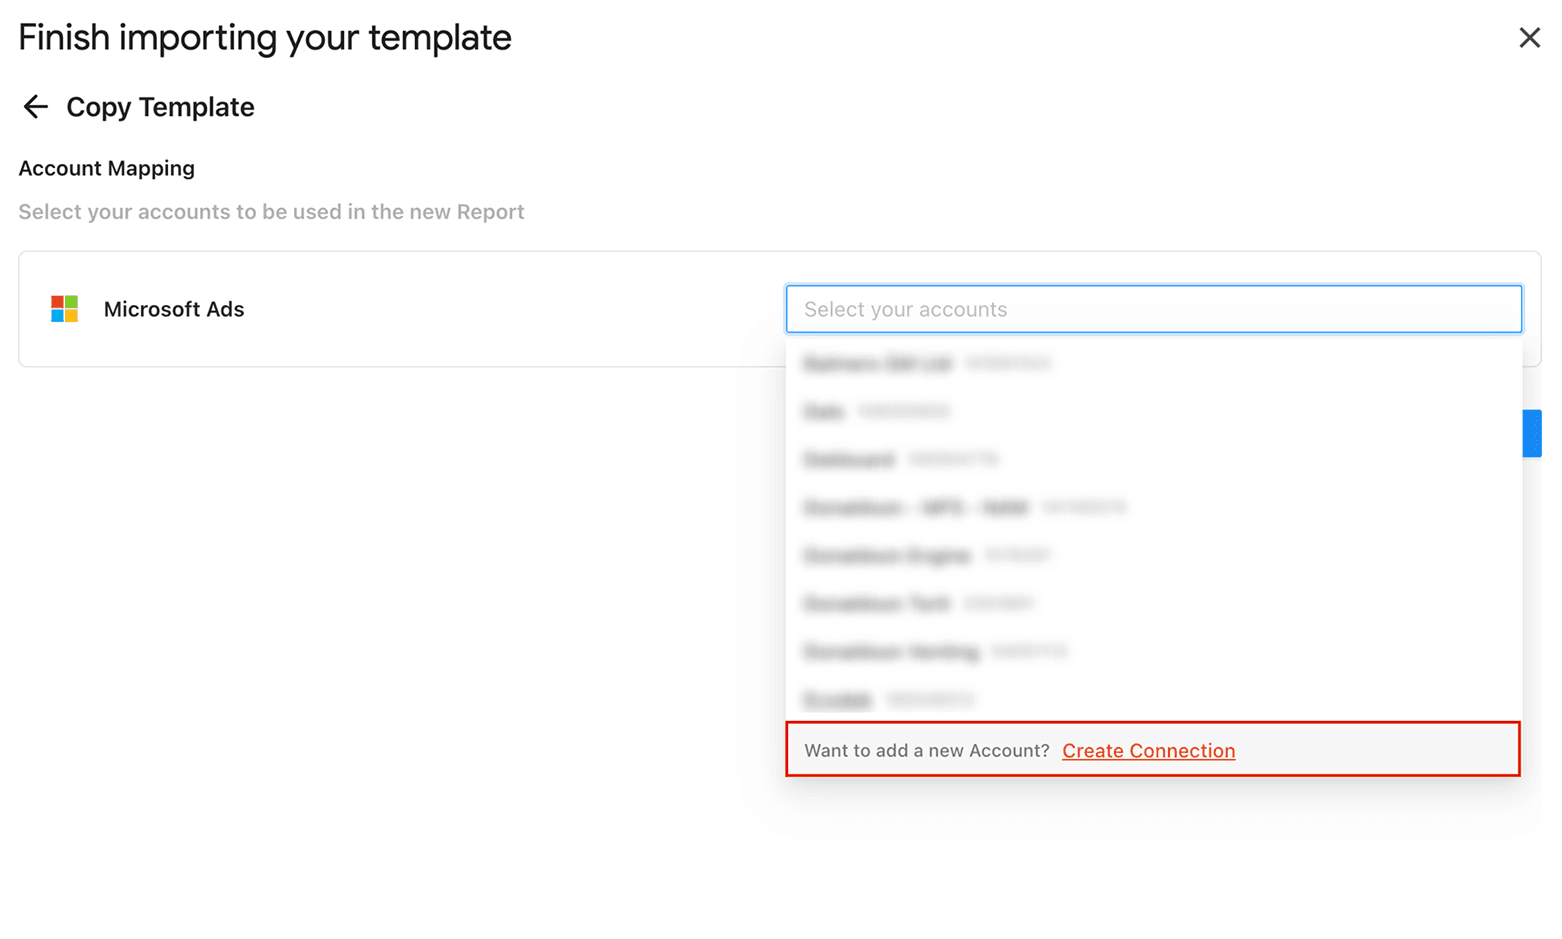Click the 'Copy Template' heading
Image resolution: width=1562 pixels, height=939 pixels.
(160, 107)
